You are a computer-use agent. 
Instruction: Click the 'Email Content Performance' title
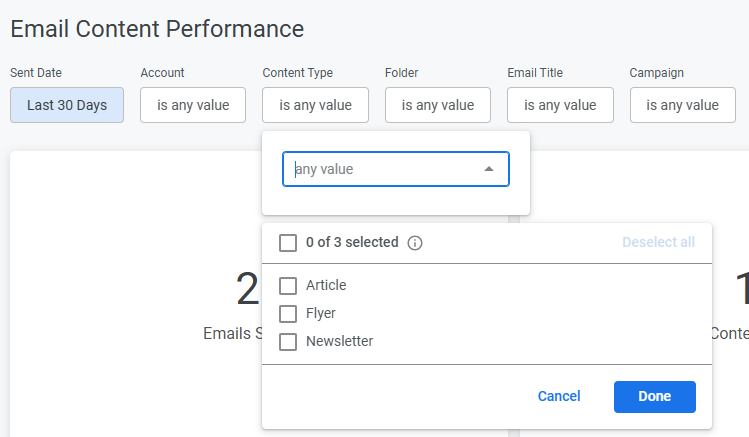[x=157, y=29]
